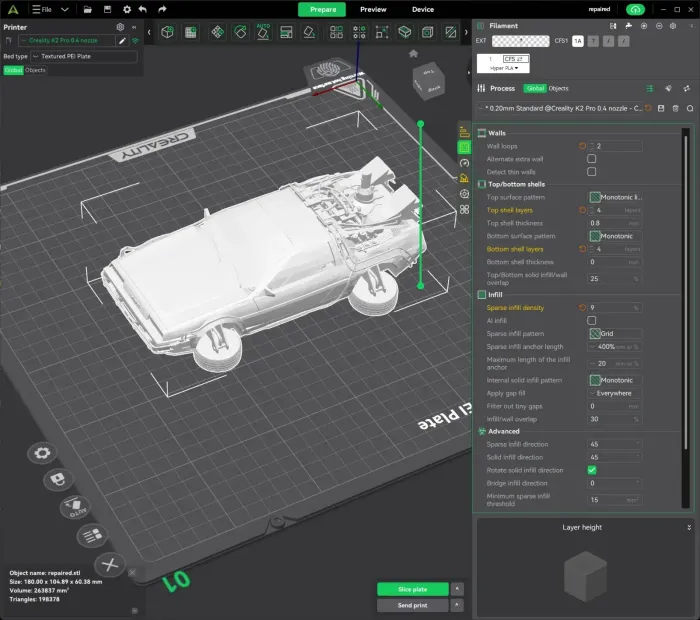Check the Detect thin walls option

point(592,172)
